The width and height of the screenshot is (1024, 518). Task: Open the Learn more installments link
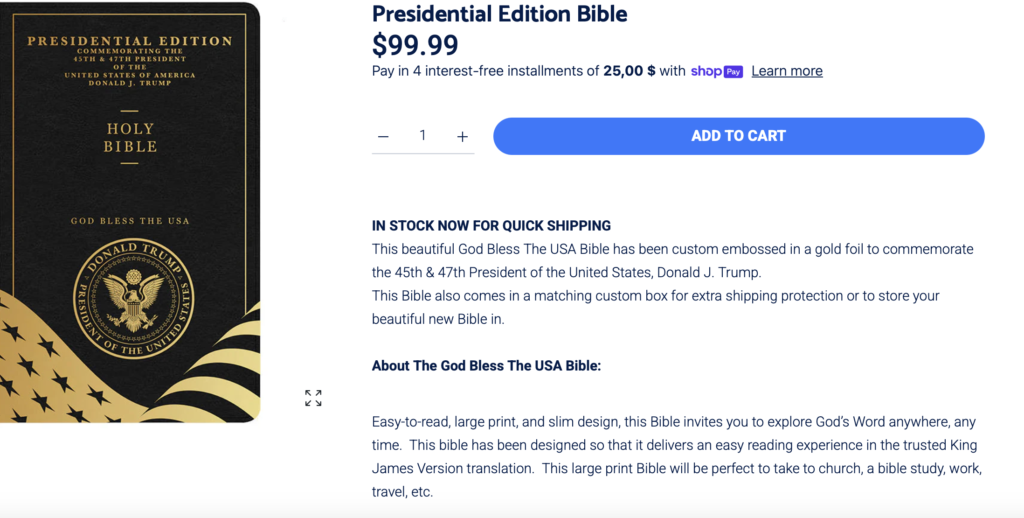pyautogui.click(x=787, y=71)
